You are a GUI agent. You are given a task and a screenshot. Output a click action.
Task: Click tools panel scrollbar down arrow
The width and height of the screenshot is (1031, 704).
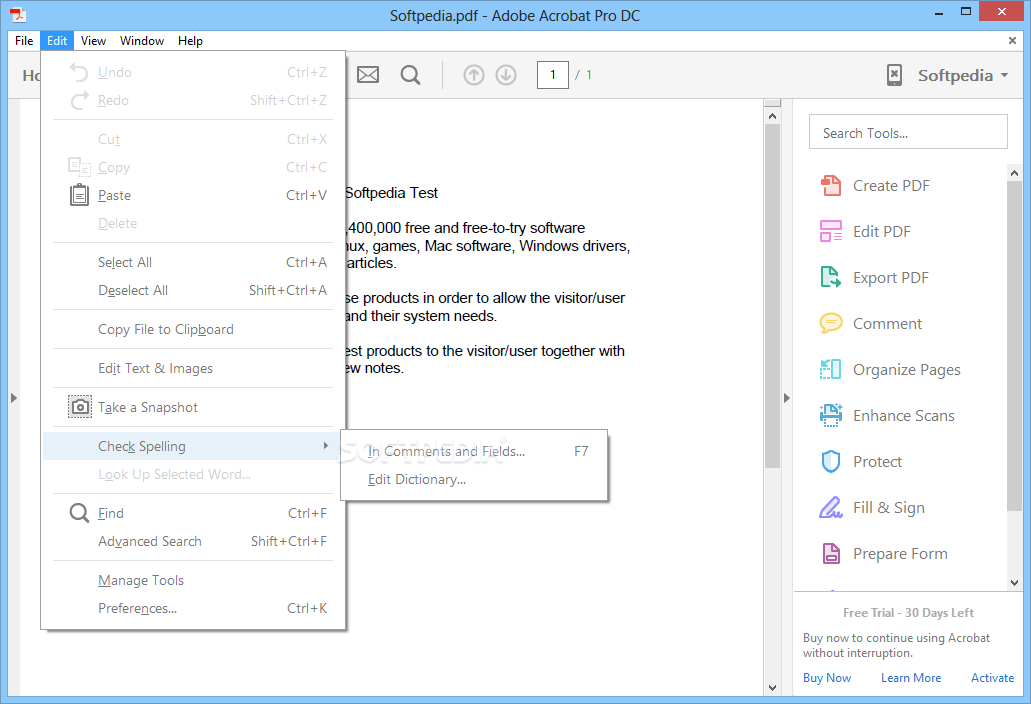1014,582
